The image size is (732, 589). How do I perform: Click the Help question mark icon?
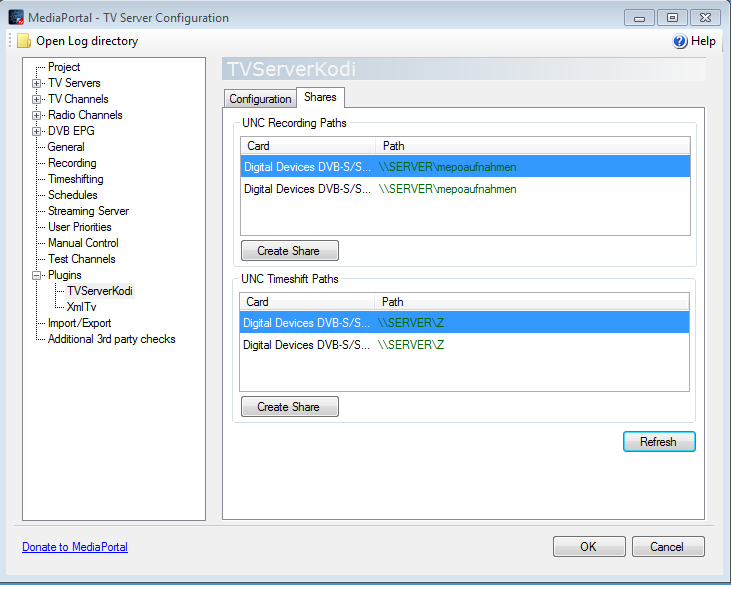680,41
